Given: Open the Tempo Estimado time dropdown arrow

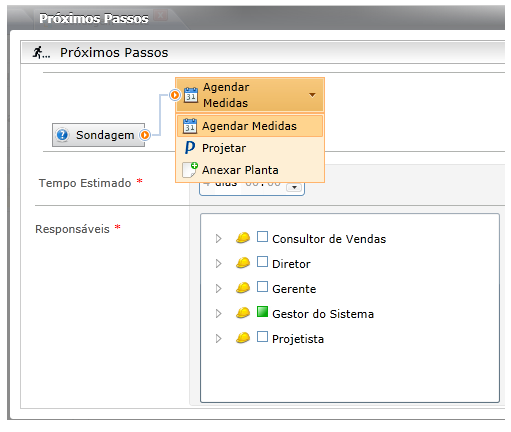Looking at the screenshot, I should click(x=294, y=187).
